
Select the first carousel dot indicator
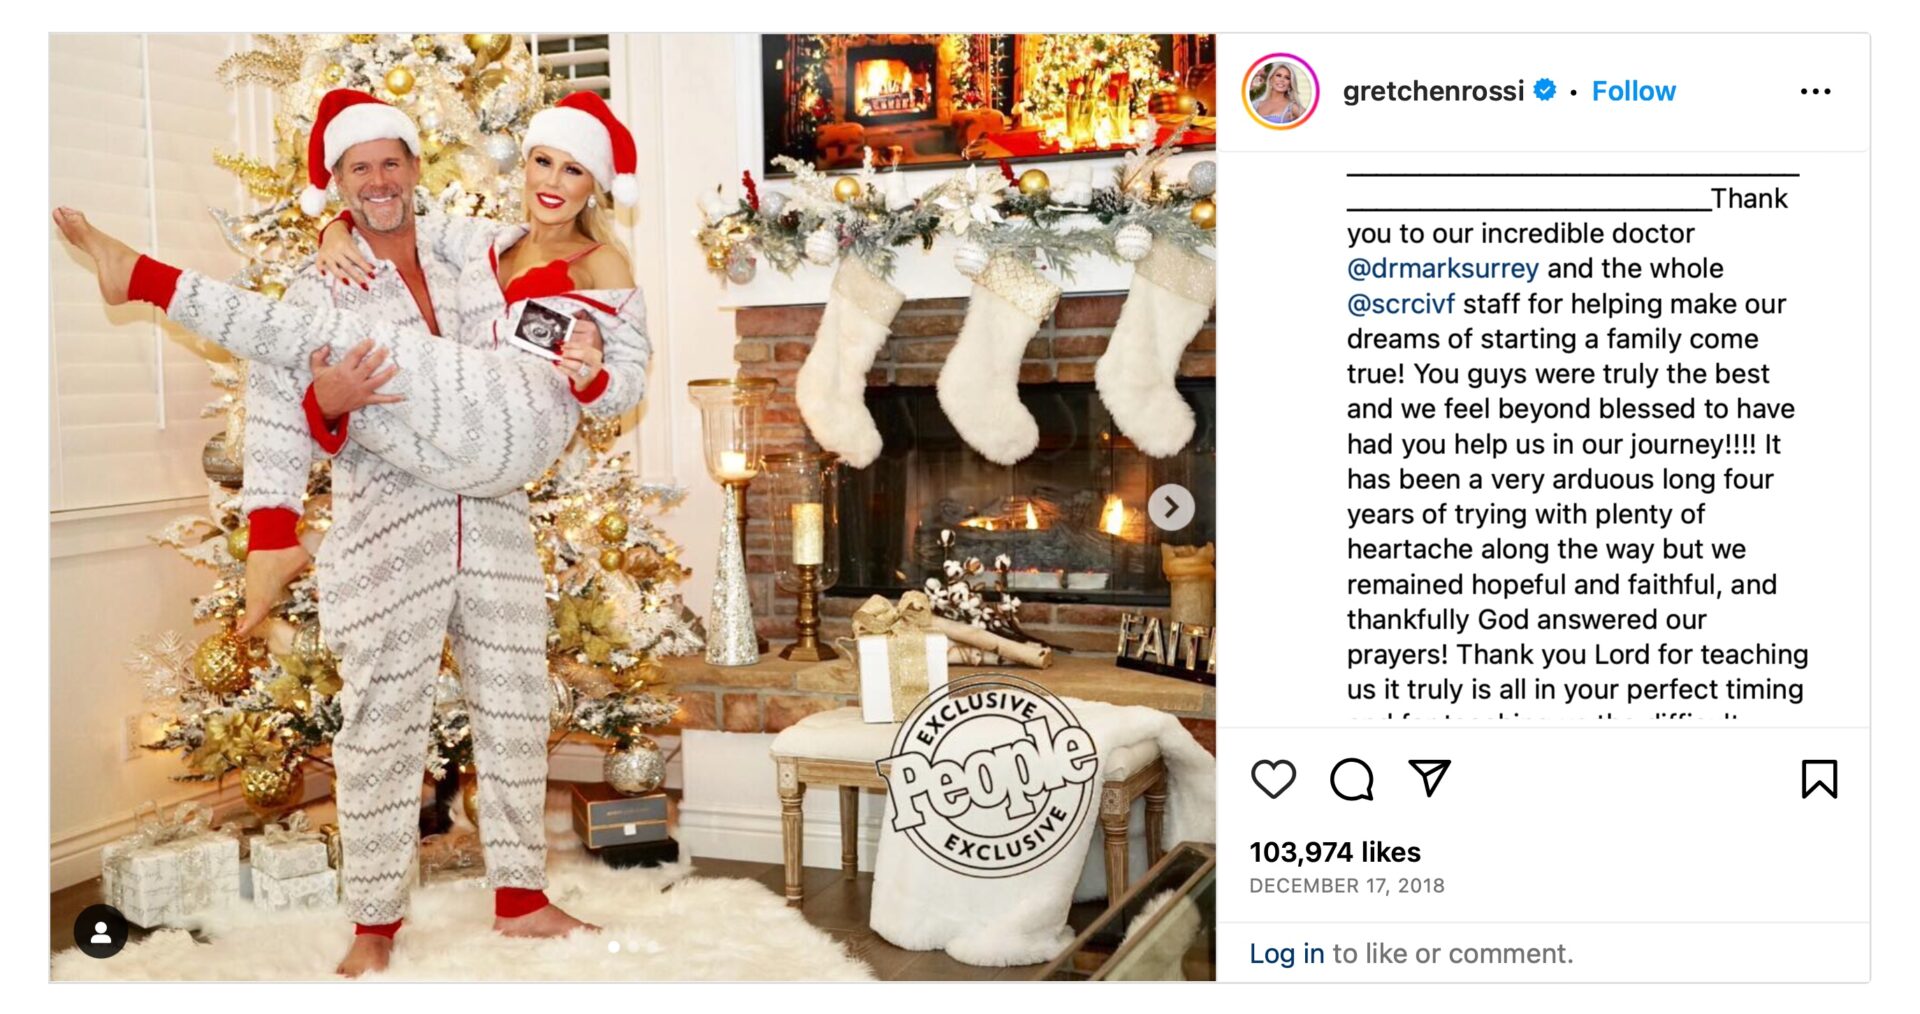(x=614, y=946)
